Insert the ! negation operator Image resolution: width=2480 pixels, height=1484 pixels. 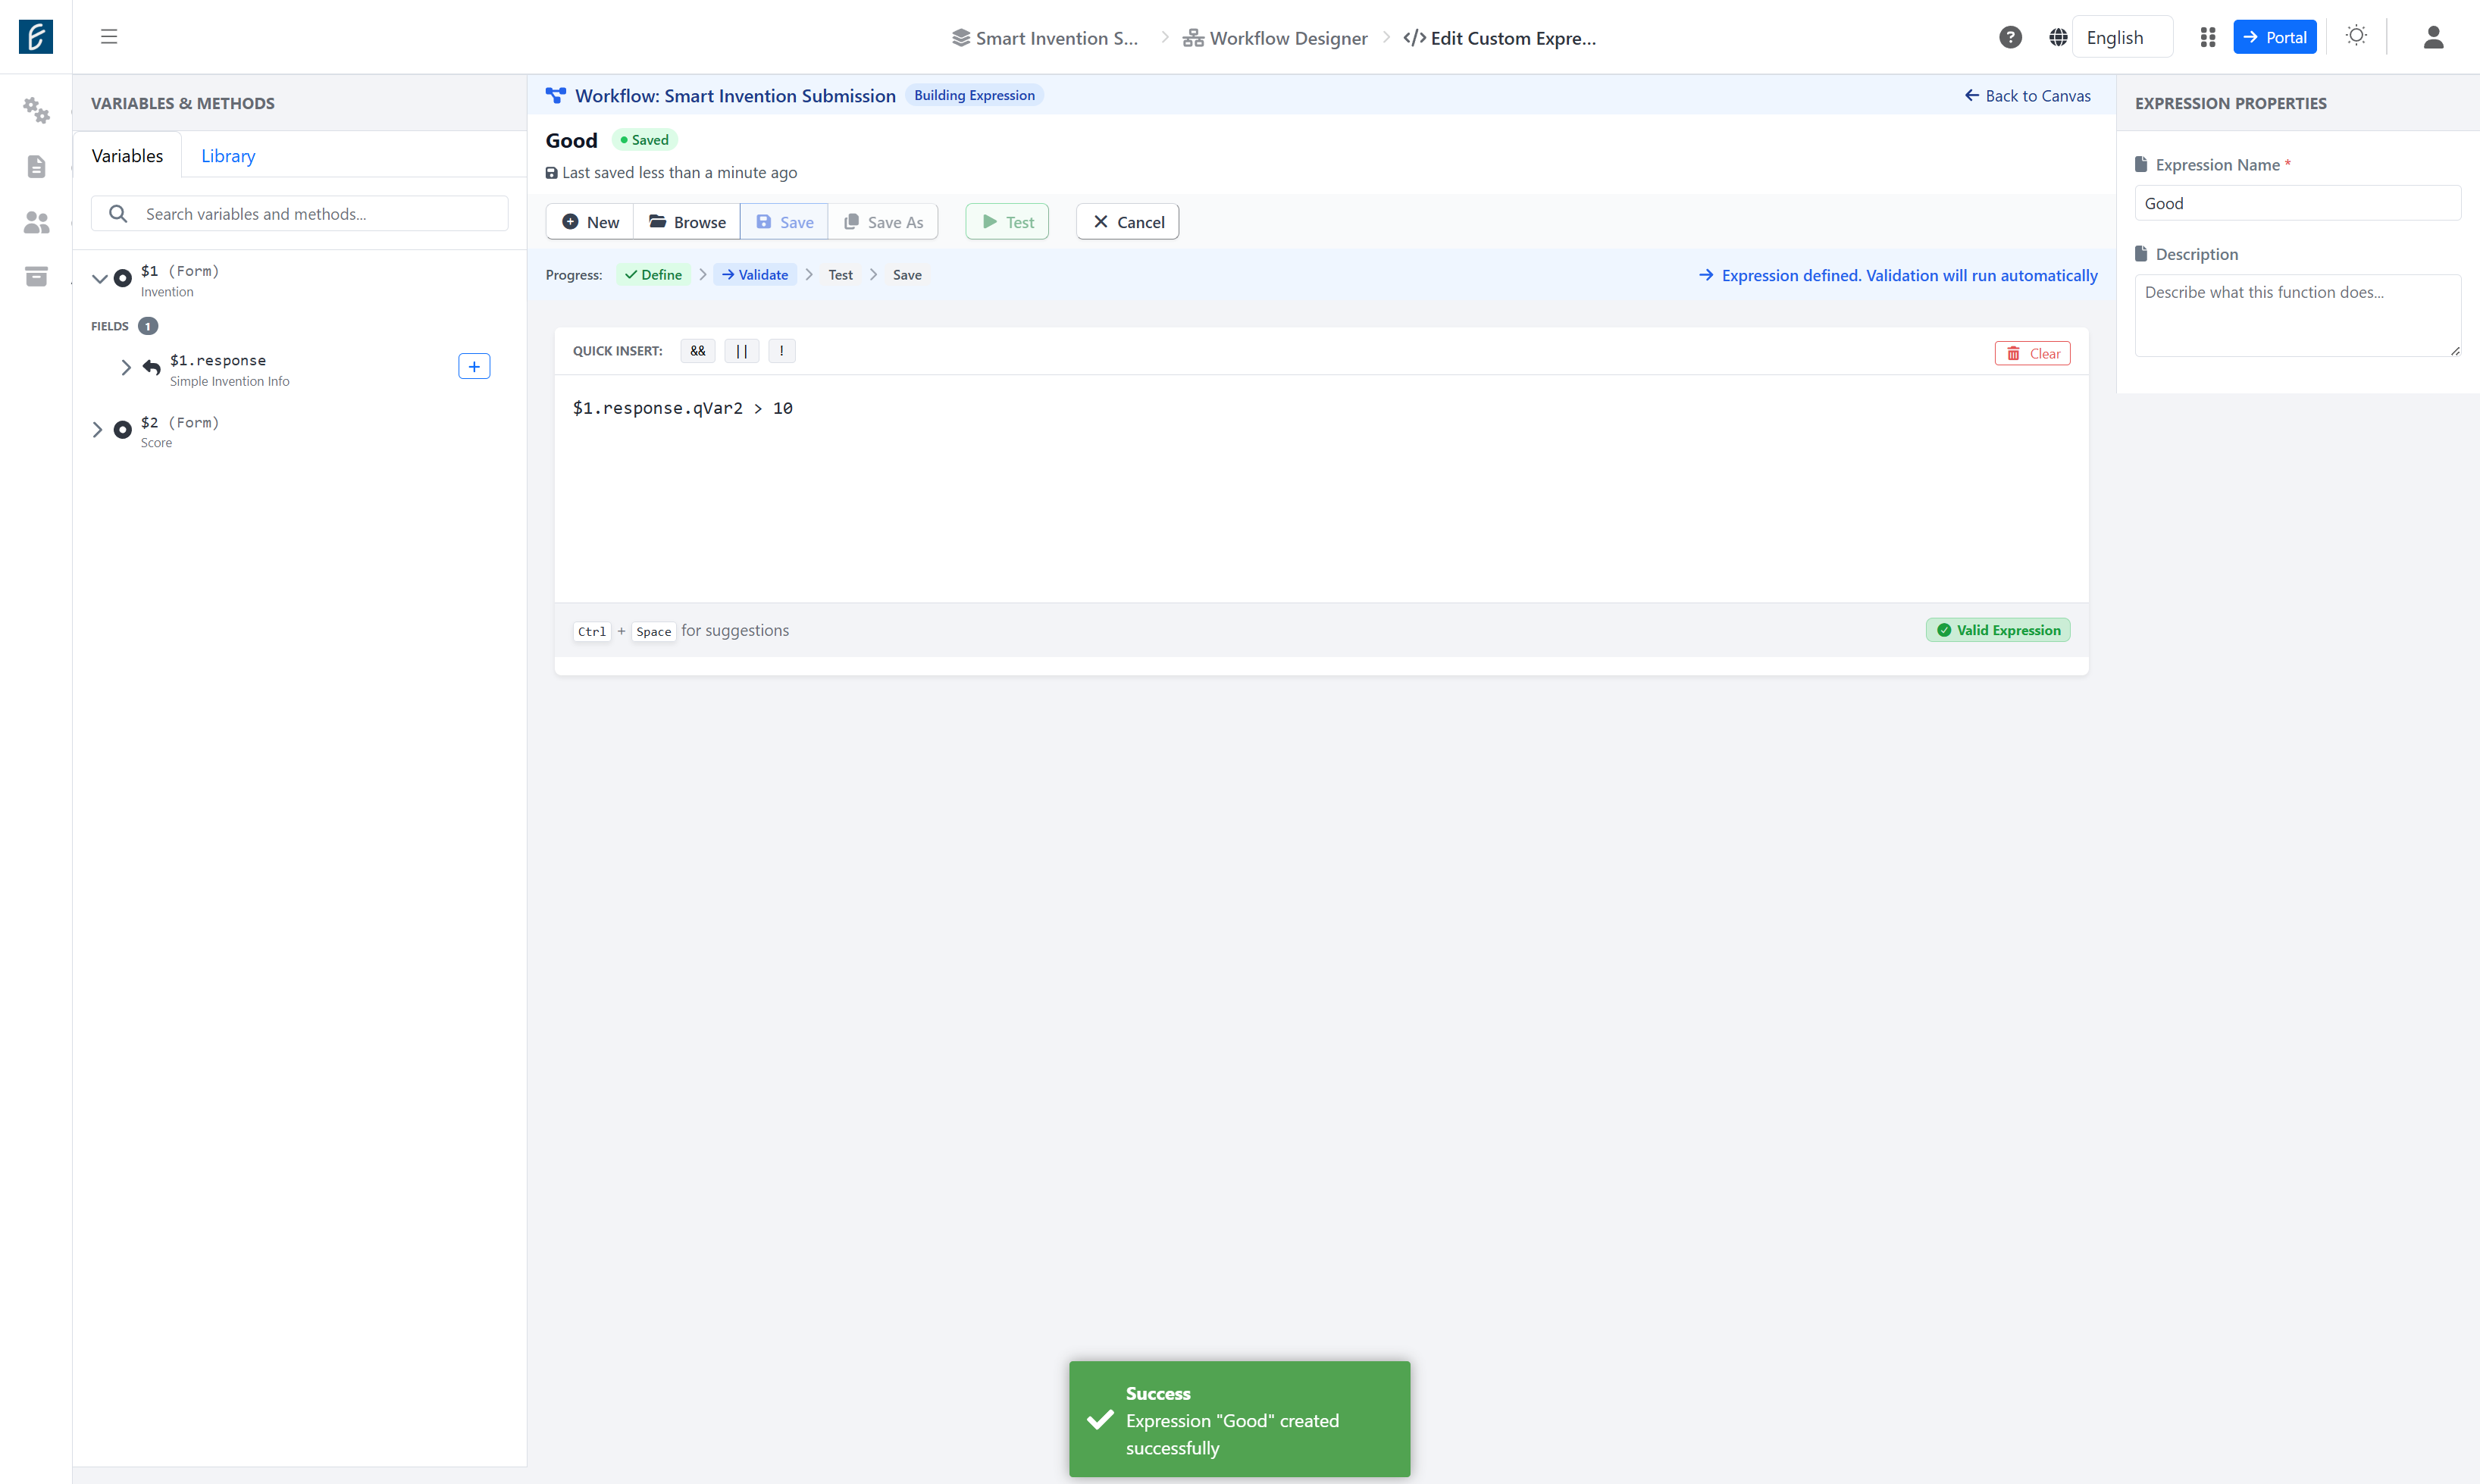[782, 351]
